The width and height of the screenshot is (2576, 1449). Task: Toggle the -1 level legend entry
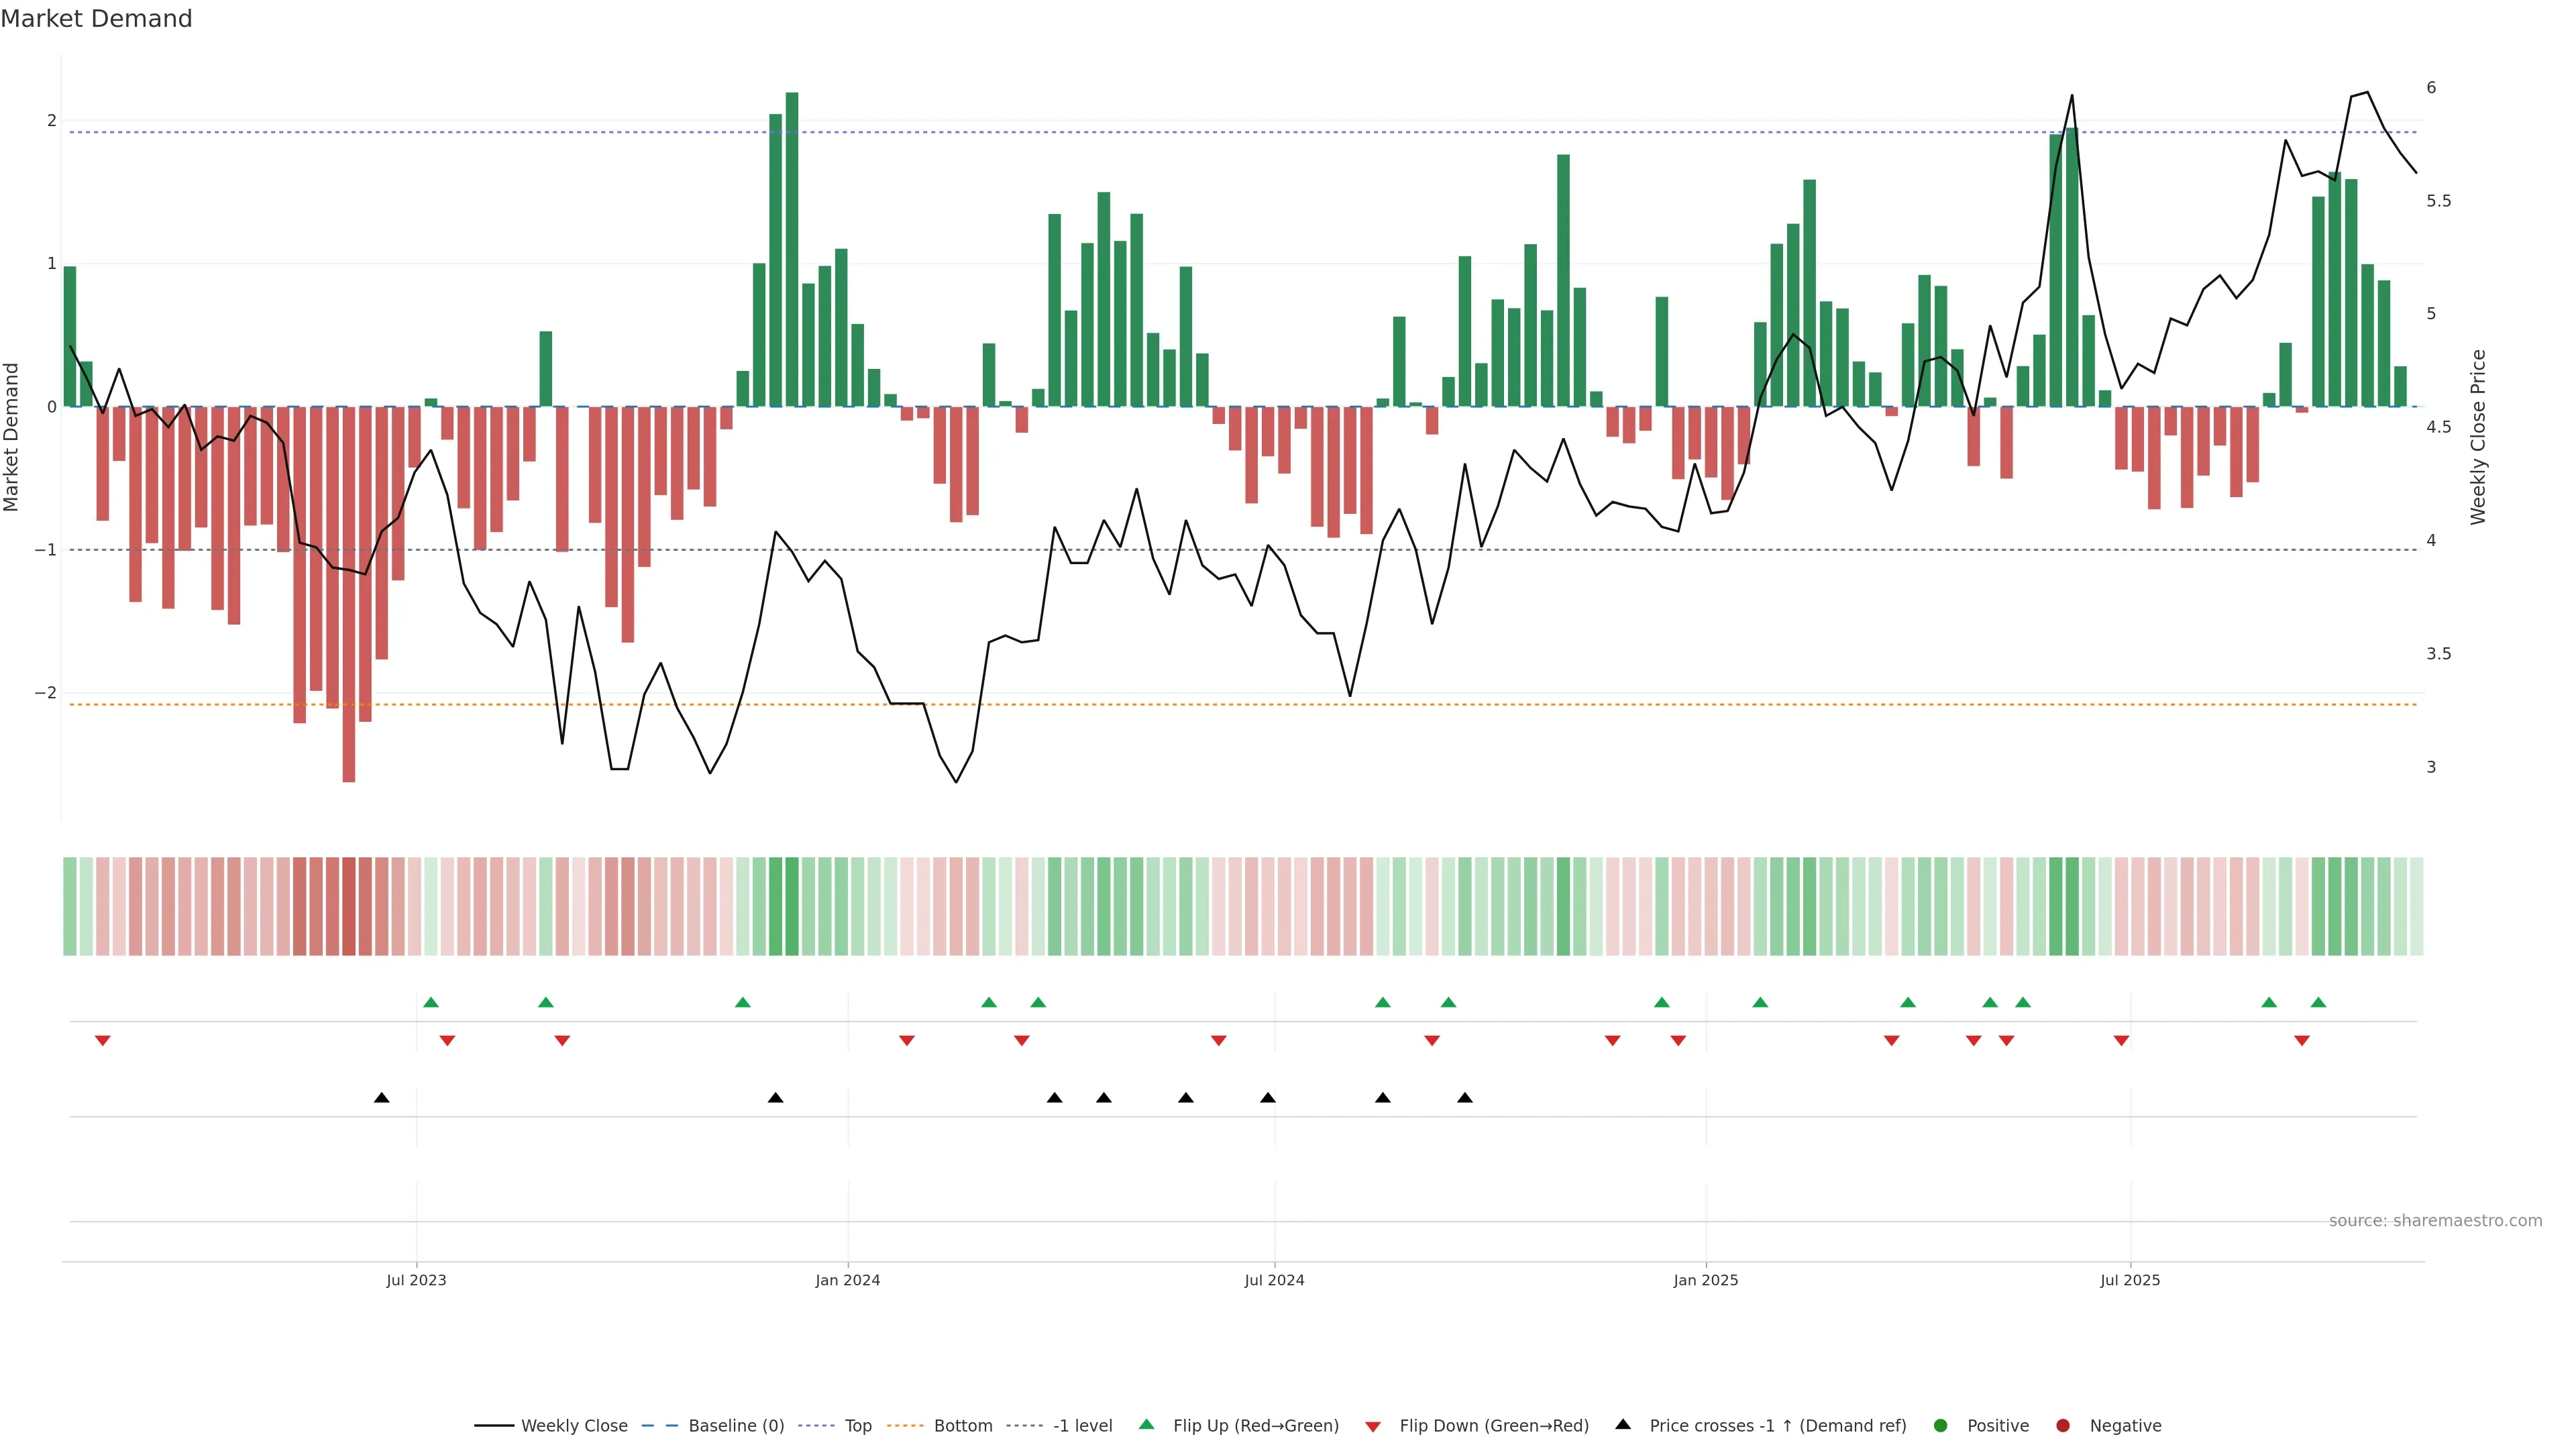[1082, 1425]
